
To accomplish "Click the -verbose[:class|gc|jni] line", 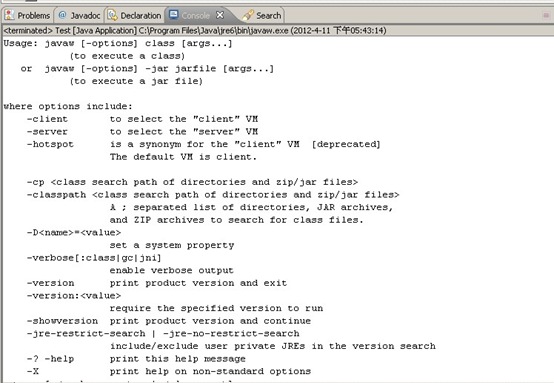I will pos(94,258).
